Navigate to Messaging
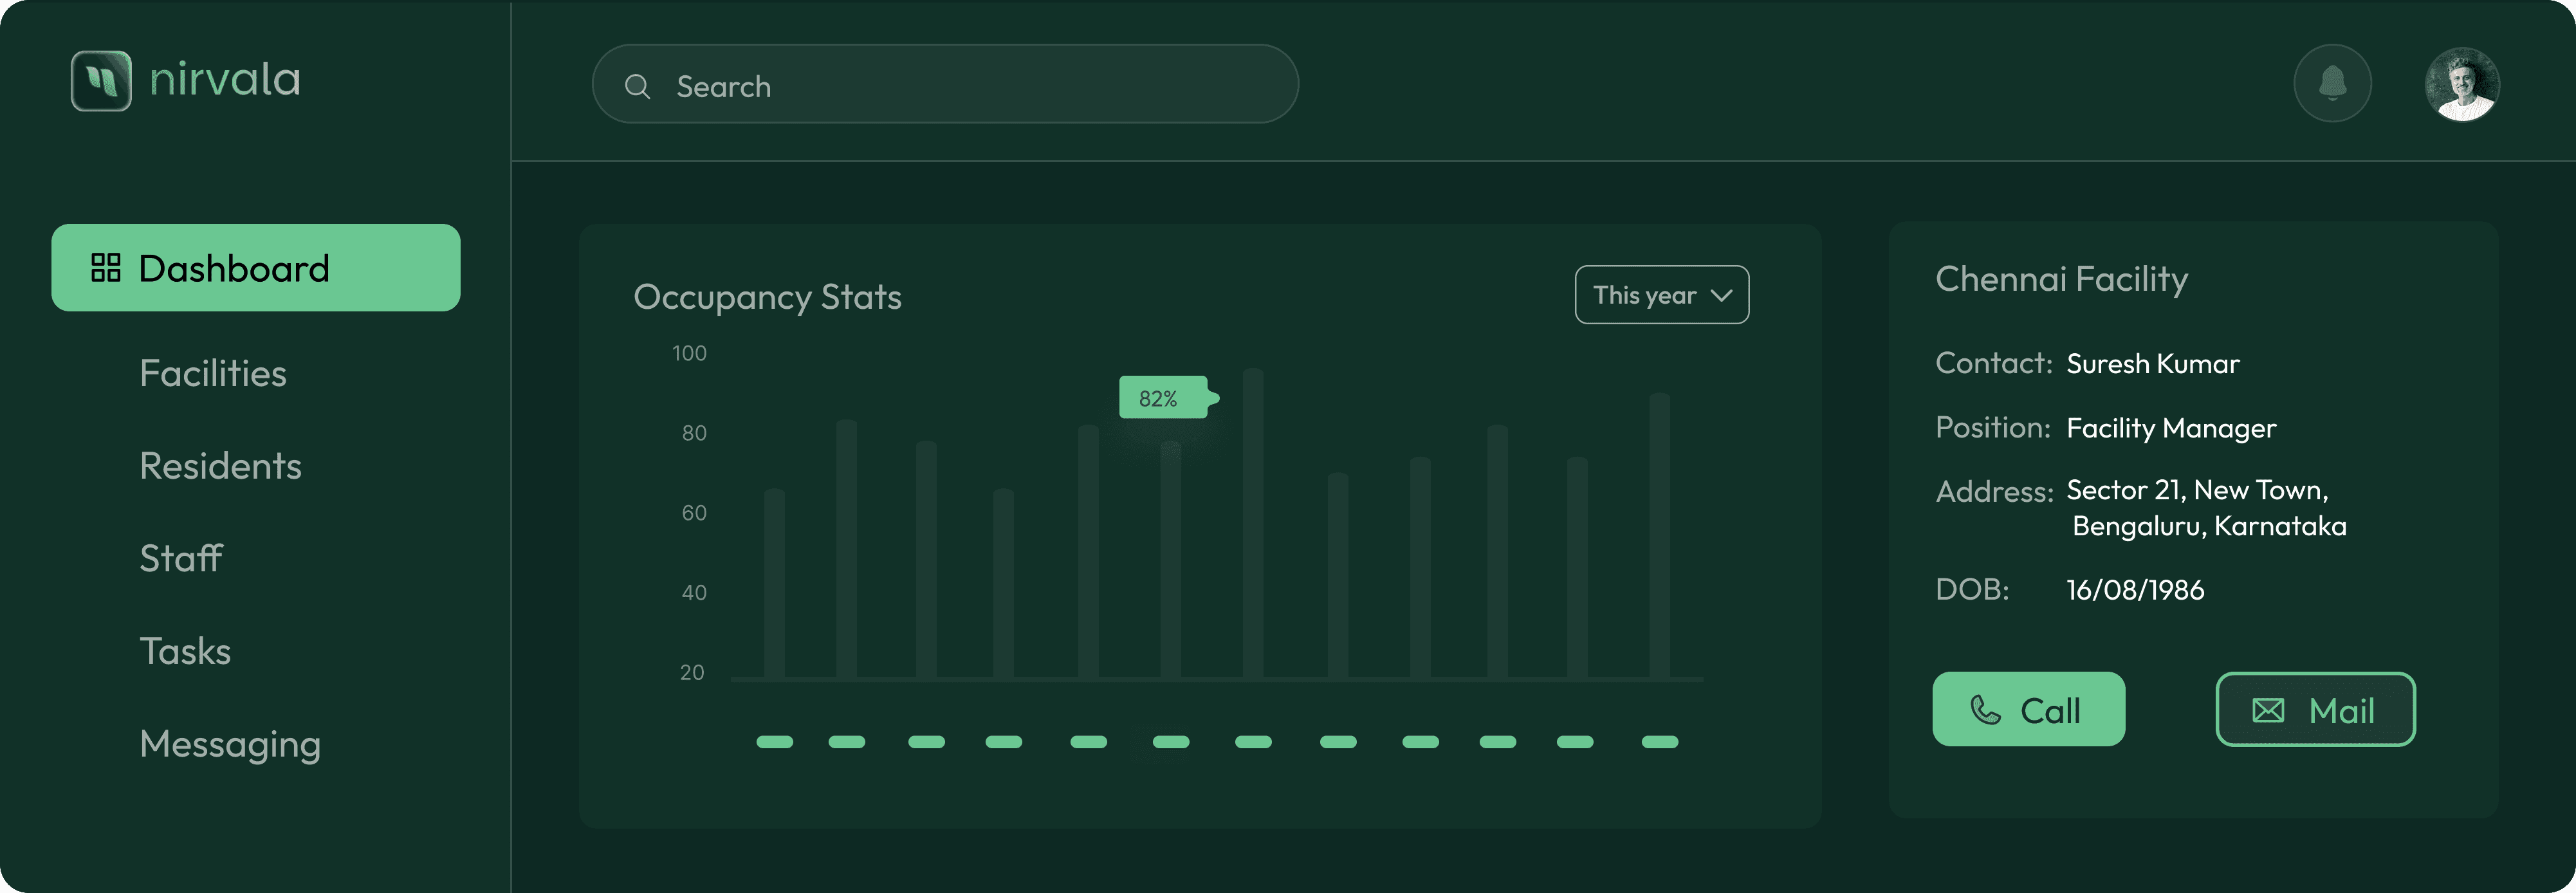Viewport: 2576px width, 893px height. click(230, 744)
